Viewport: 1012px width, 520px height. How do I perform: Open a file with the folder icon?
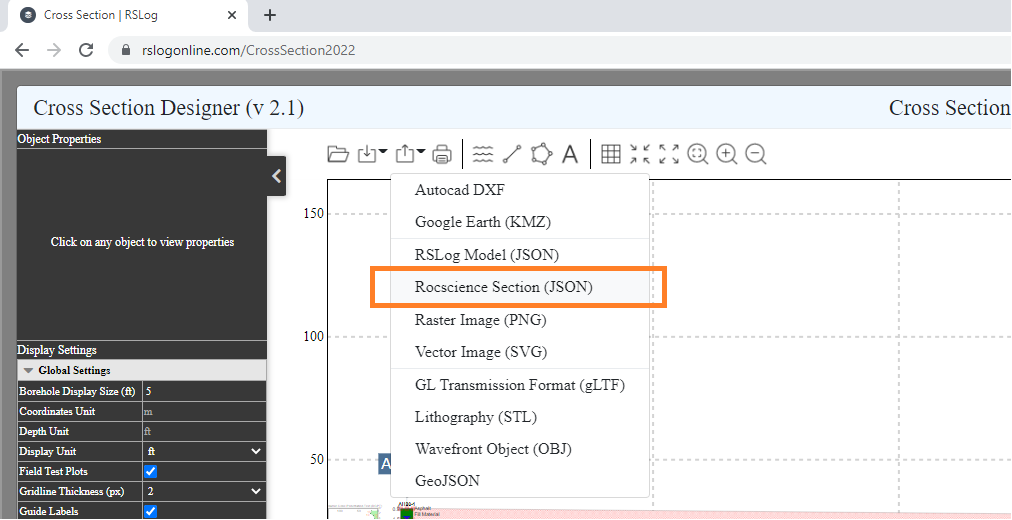[x=338, y=154]
